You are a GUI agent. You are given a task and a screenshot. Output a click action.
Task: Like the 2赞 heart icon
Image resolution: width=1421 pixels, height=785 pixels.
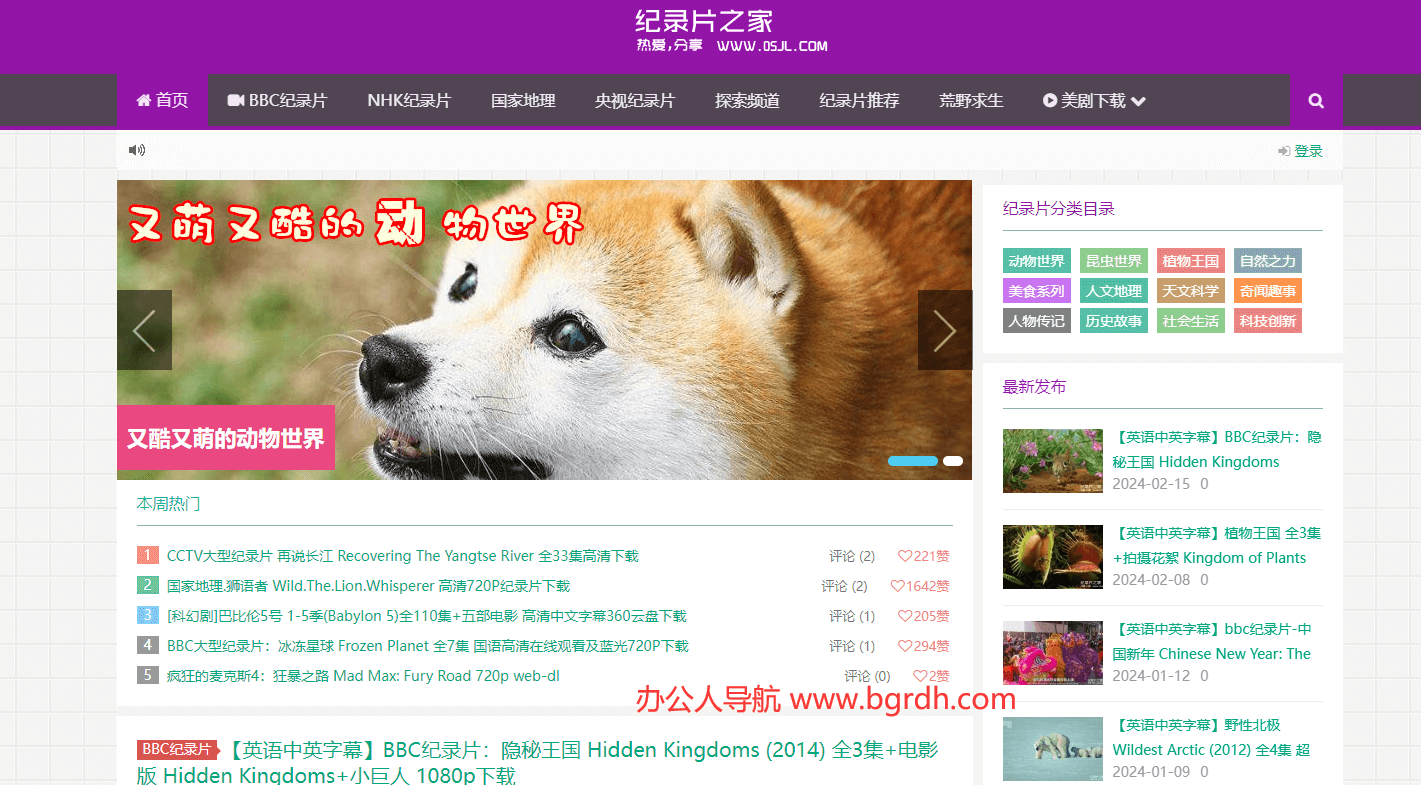[920, 676]
